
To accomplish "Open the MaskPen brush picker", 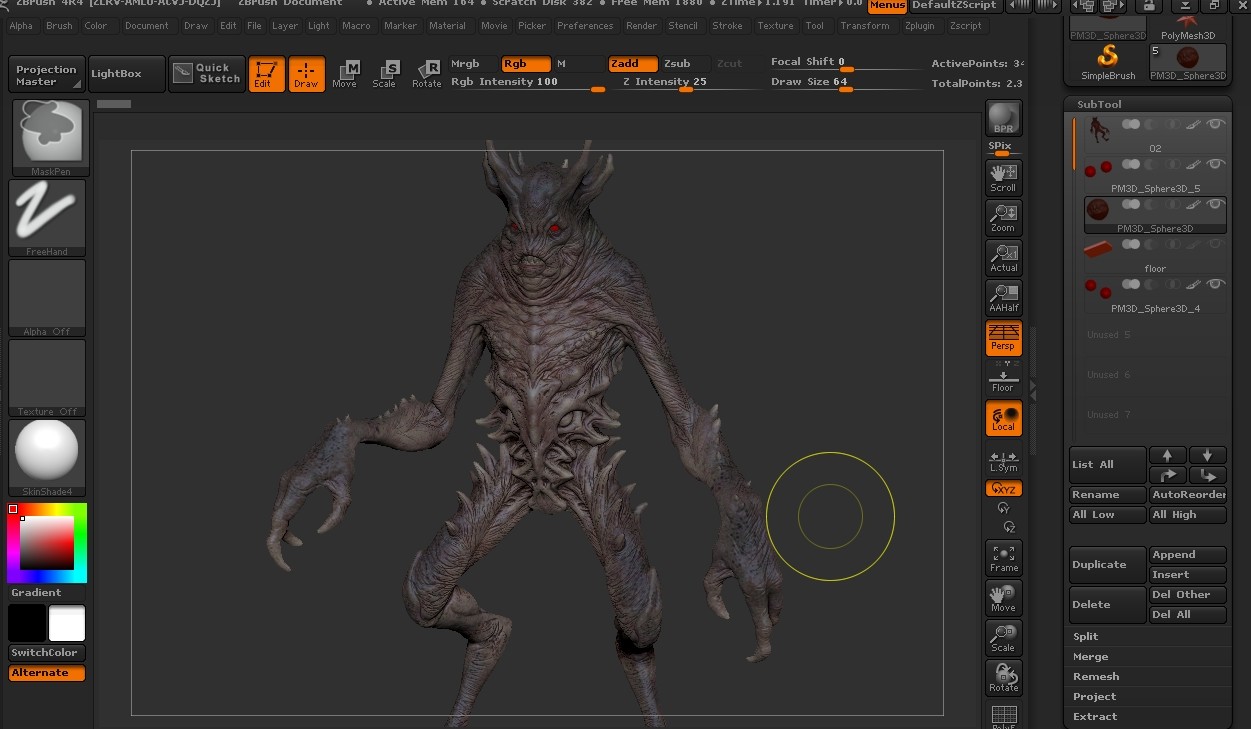I will (x=50, y=138).
